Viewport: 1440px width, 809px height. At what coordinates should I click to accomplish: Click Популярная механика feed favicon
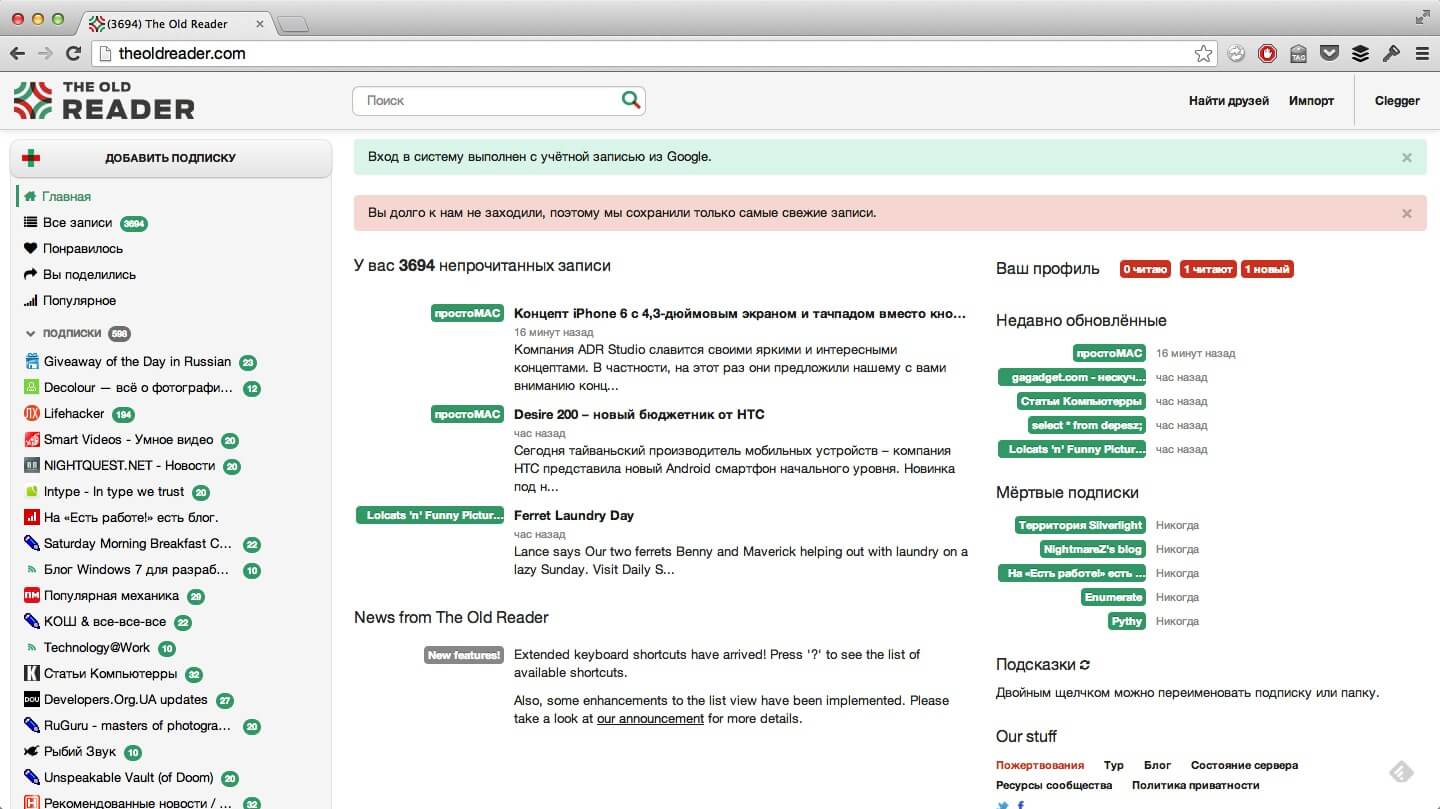click(x=31, y=595)
